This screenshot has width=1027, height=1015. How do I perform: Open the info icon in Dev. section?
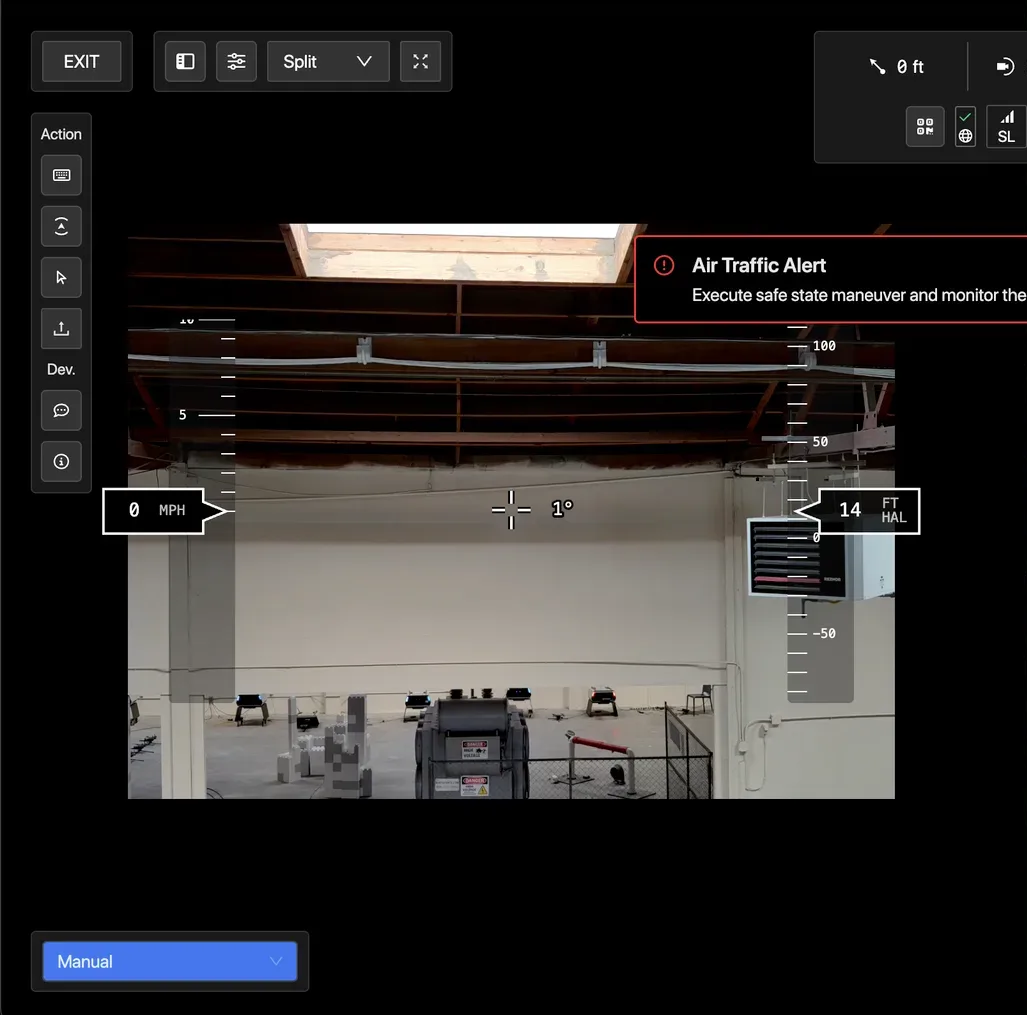point(61,461)
